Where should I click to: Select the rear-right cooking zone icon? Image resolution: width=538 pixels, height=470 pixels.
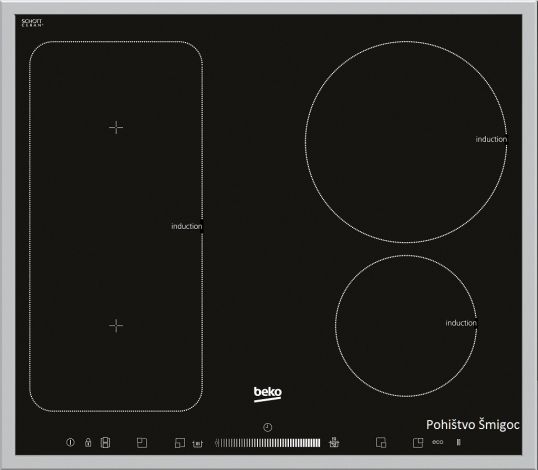[418, 443]
